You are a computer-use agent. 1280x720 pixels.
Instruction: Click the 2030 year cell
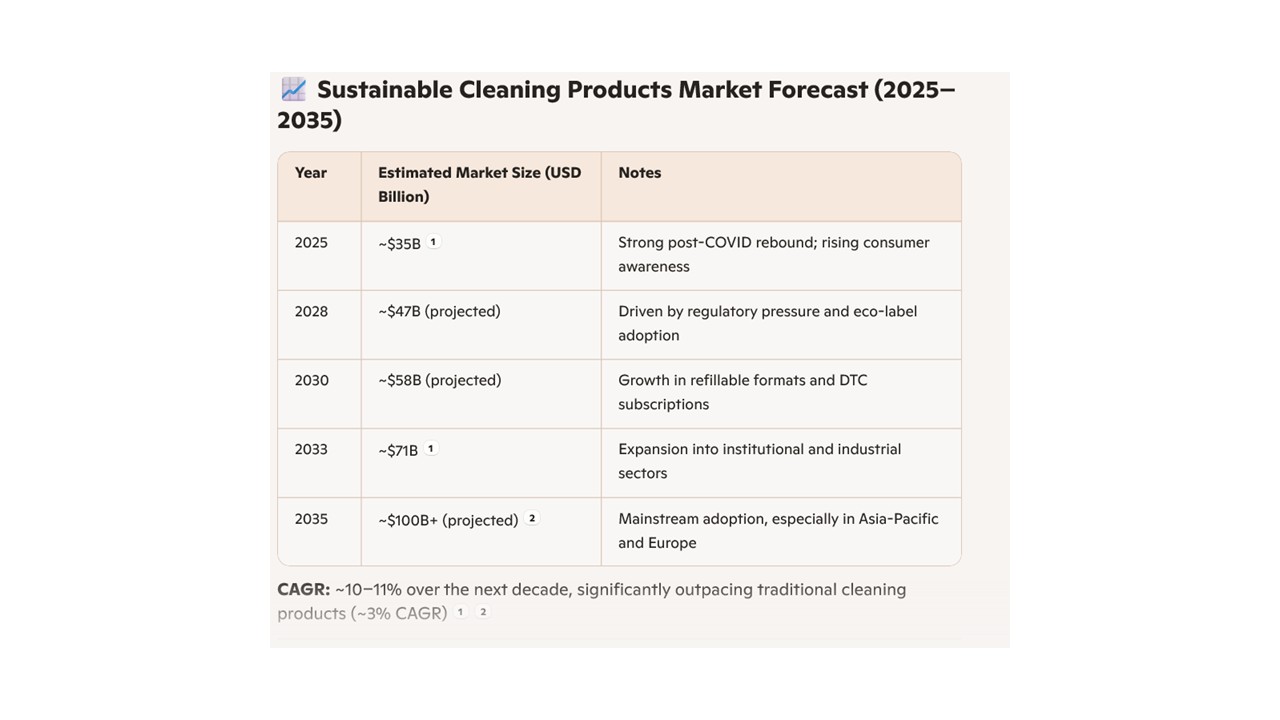(311, 381)
